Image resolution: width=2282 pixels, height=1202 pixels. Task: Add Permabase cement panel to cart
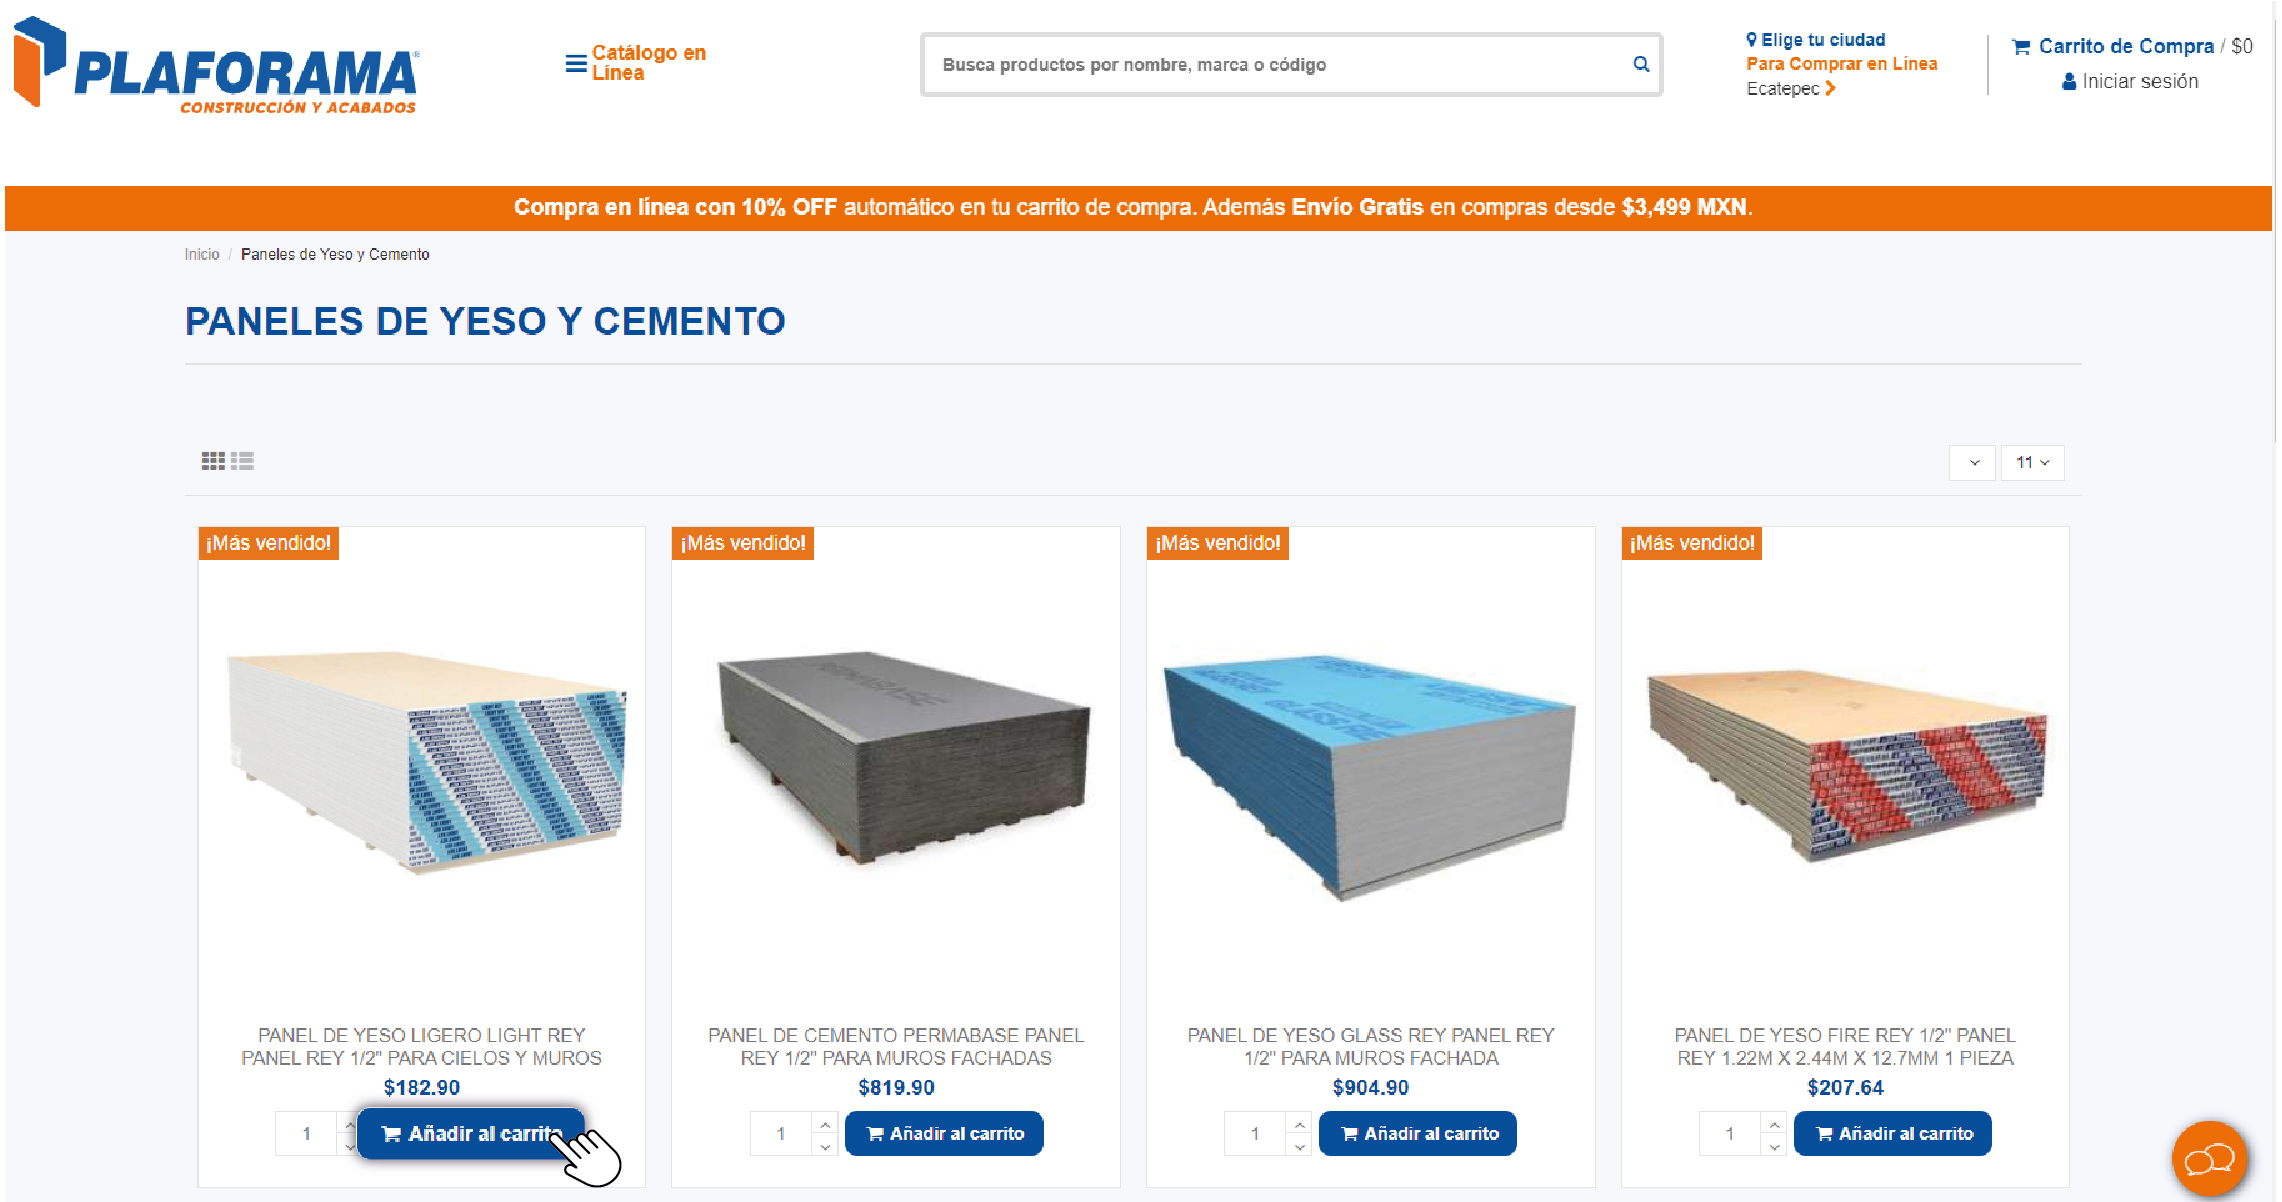(x=944, y=1133)
